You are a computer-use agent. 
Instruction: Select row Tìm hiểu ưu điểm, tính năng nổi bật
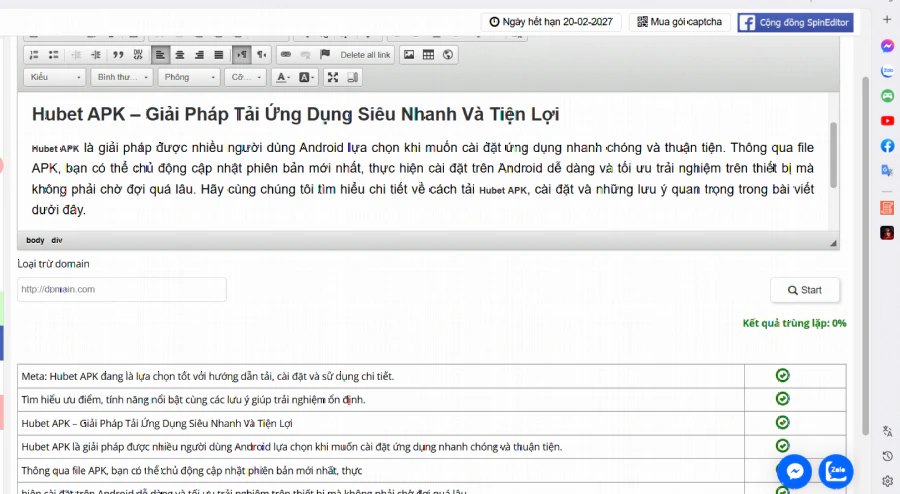[193, 400]
